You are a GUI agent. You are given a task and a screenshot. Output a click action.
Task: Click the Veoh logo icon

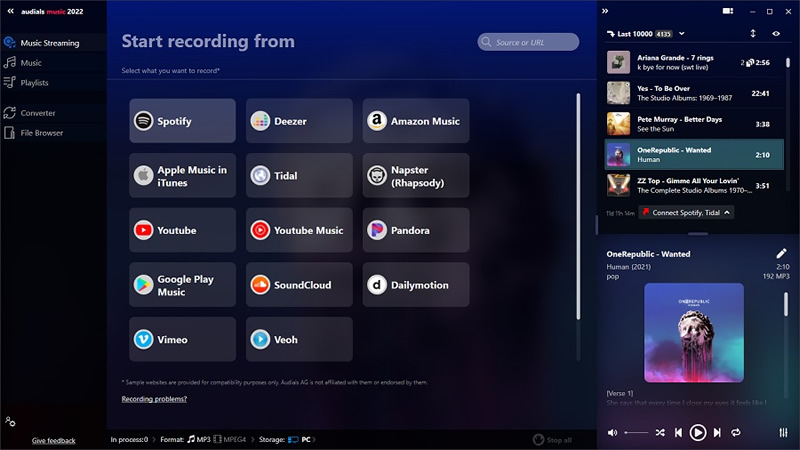coord(260,339)
